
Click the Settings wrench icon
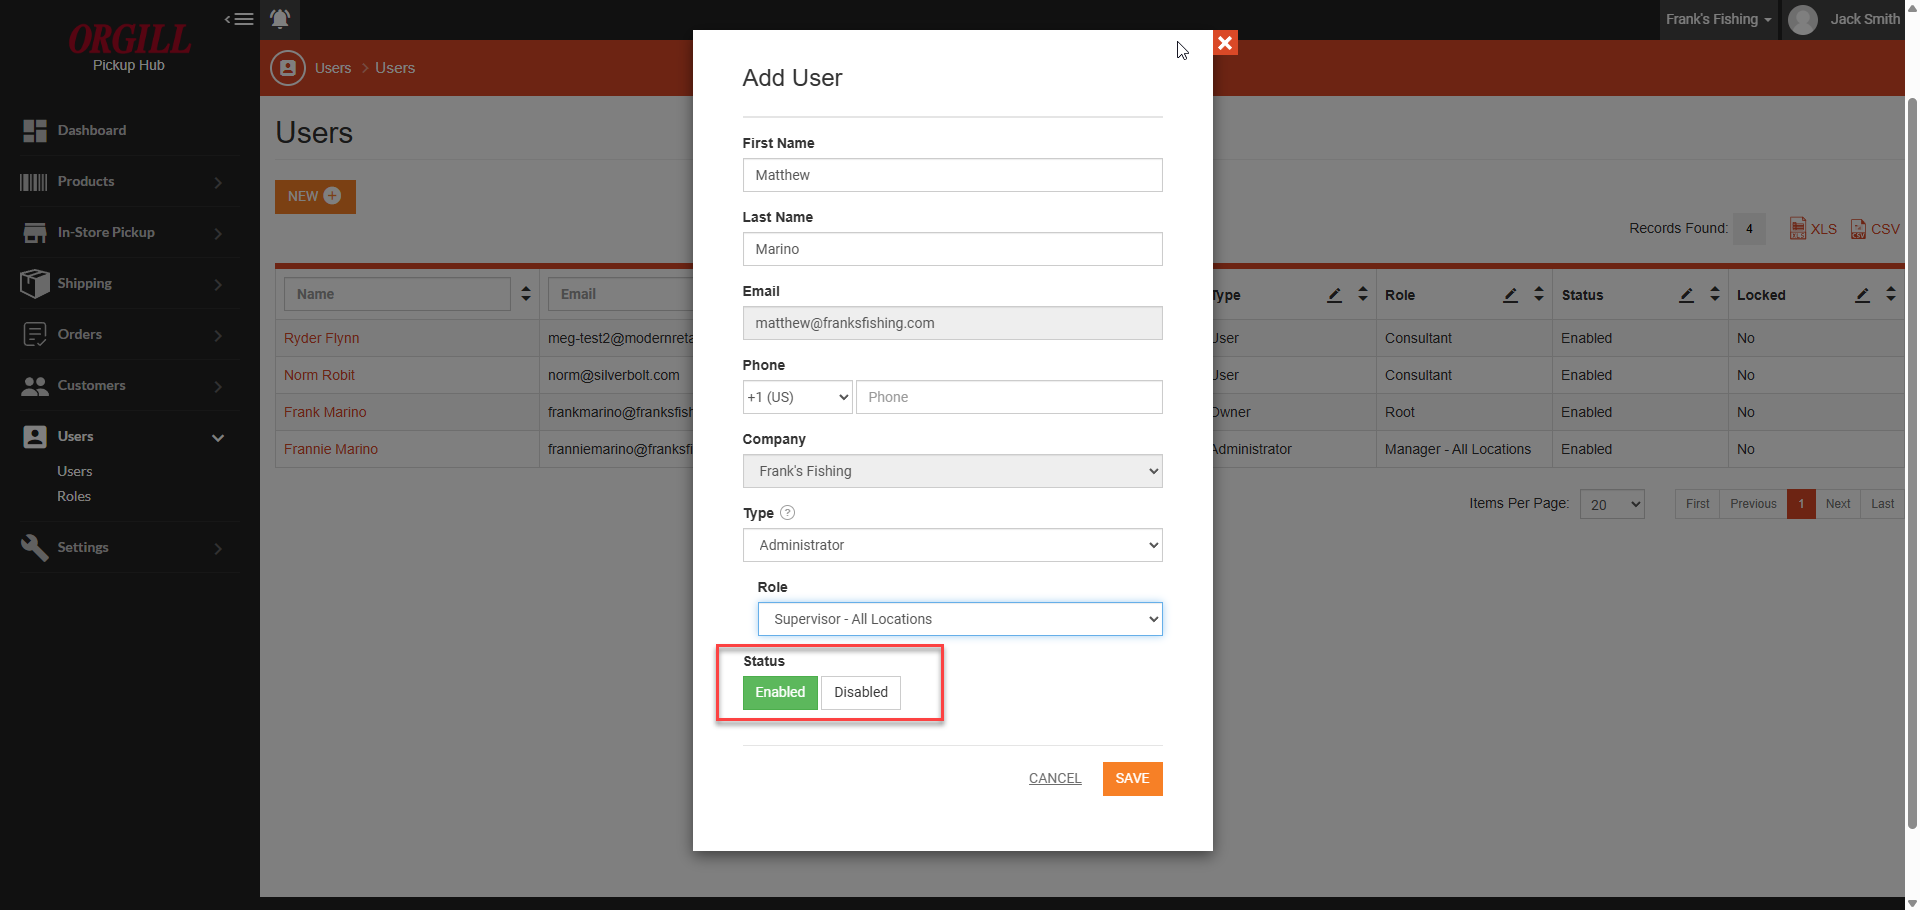[35, 548]
